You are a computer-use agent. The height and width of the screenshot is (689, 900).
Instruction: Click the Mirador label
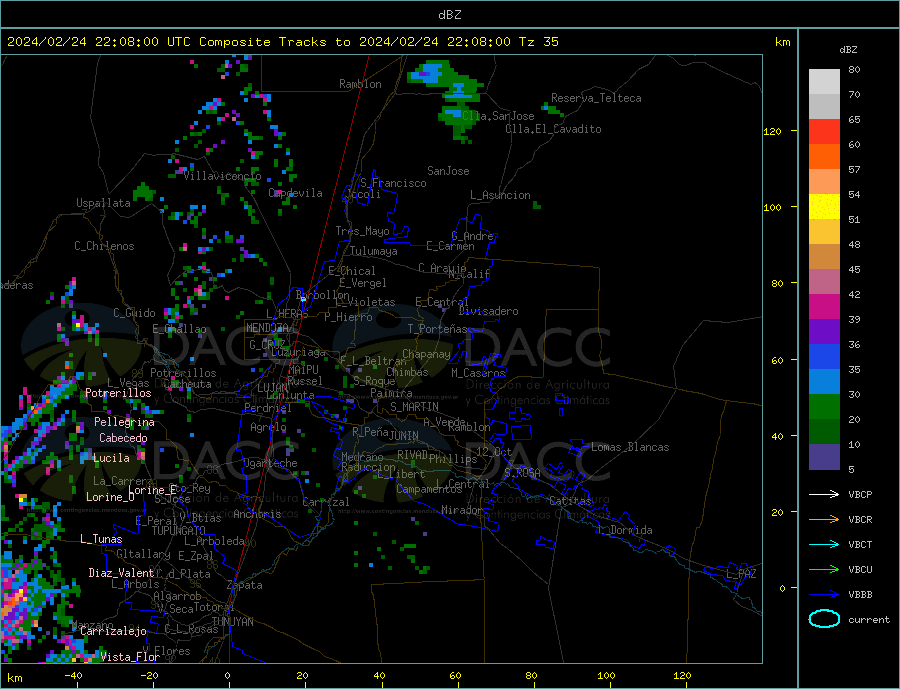(462, 510)
